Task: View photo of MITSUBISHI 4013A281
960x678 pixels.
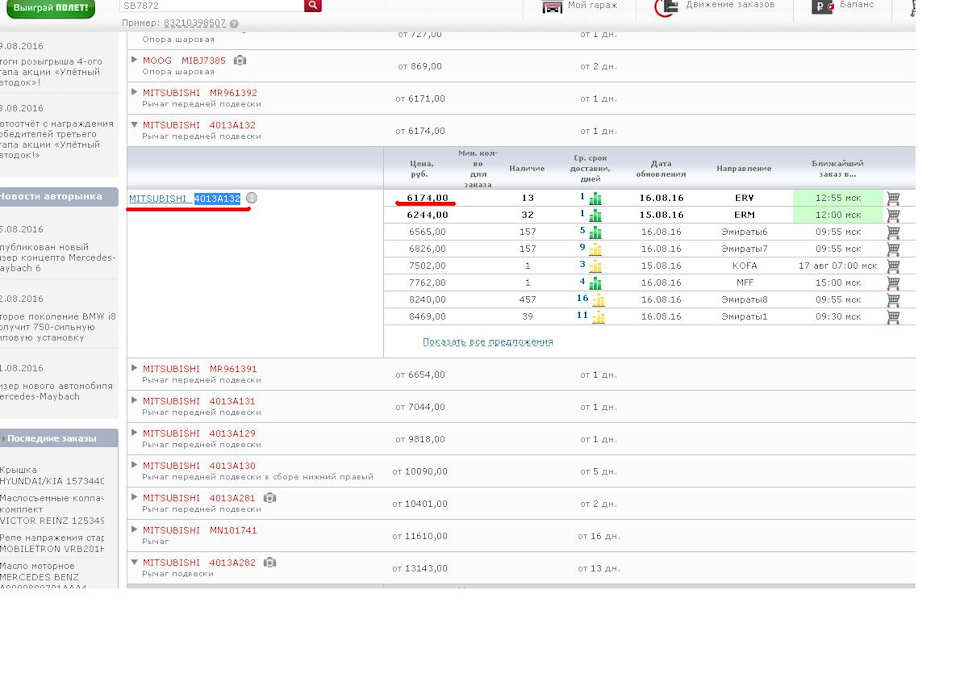Action: coord(269,498)
